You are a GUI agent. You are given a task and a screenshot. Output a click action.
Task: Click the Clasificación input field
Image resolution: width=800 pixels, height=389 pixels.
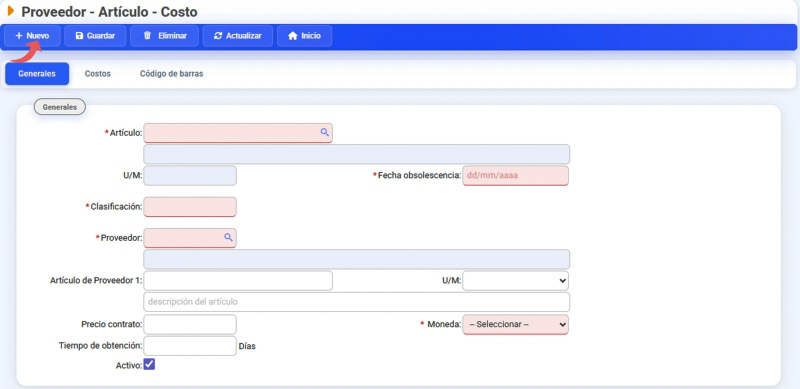(190, 207)
